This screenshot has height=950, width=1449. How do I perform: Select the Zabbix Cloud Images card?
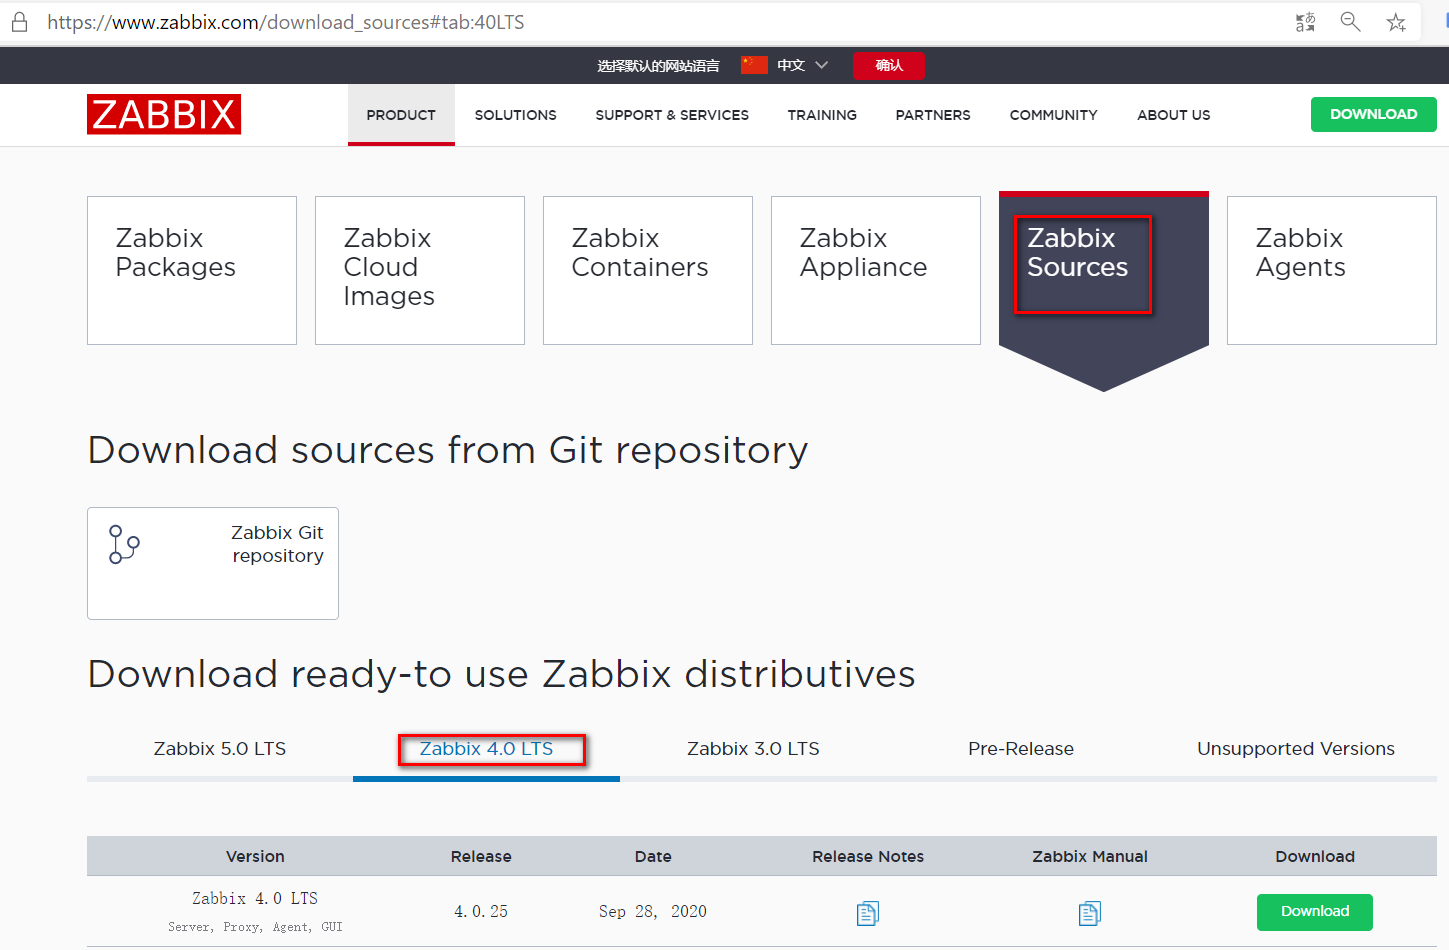point(420,270)
